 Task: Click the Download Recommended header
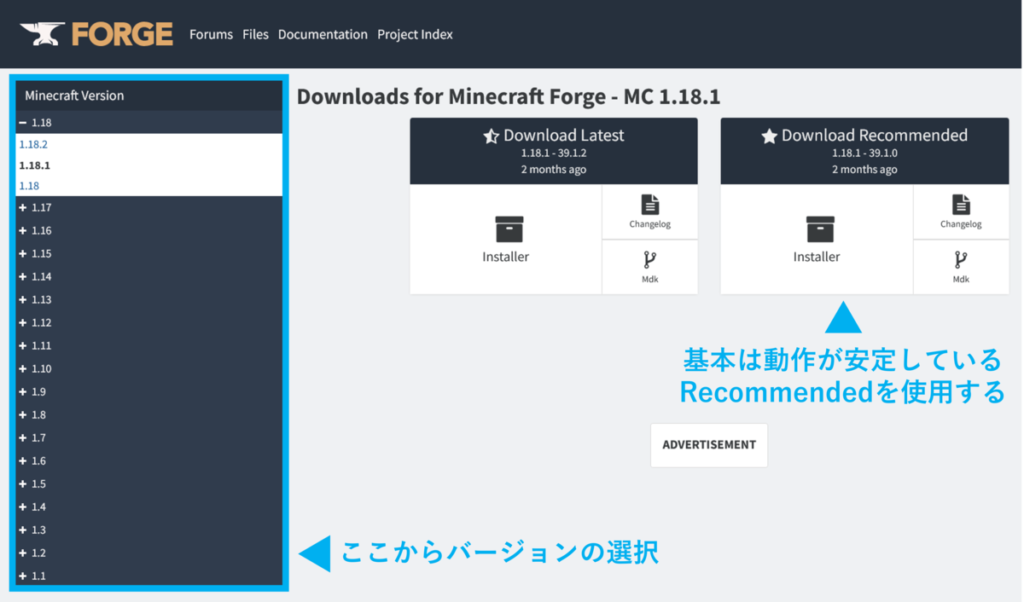pyautogui.click(x=865, y=151)
